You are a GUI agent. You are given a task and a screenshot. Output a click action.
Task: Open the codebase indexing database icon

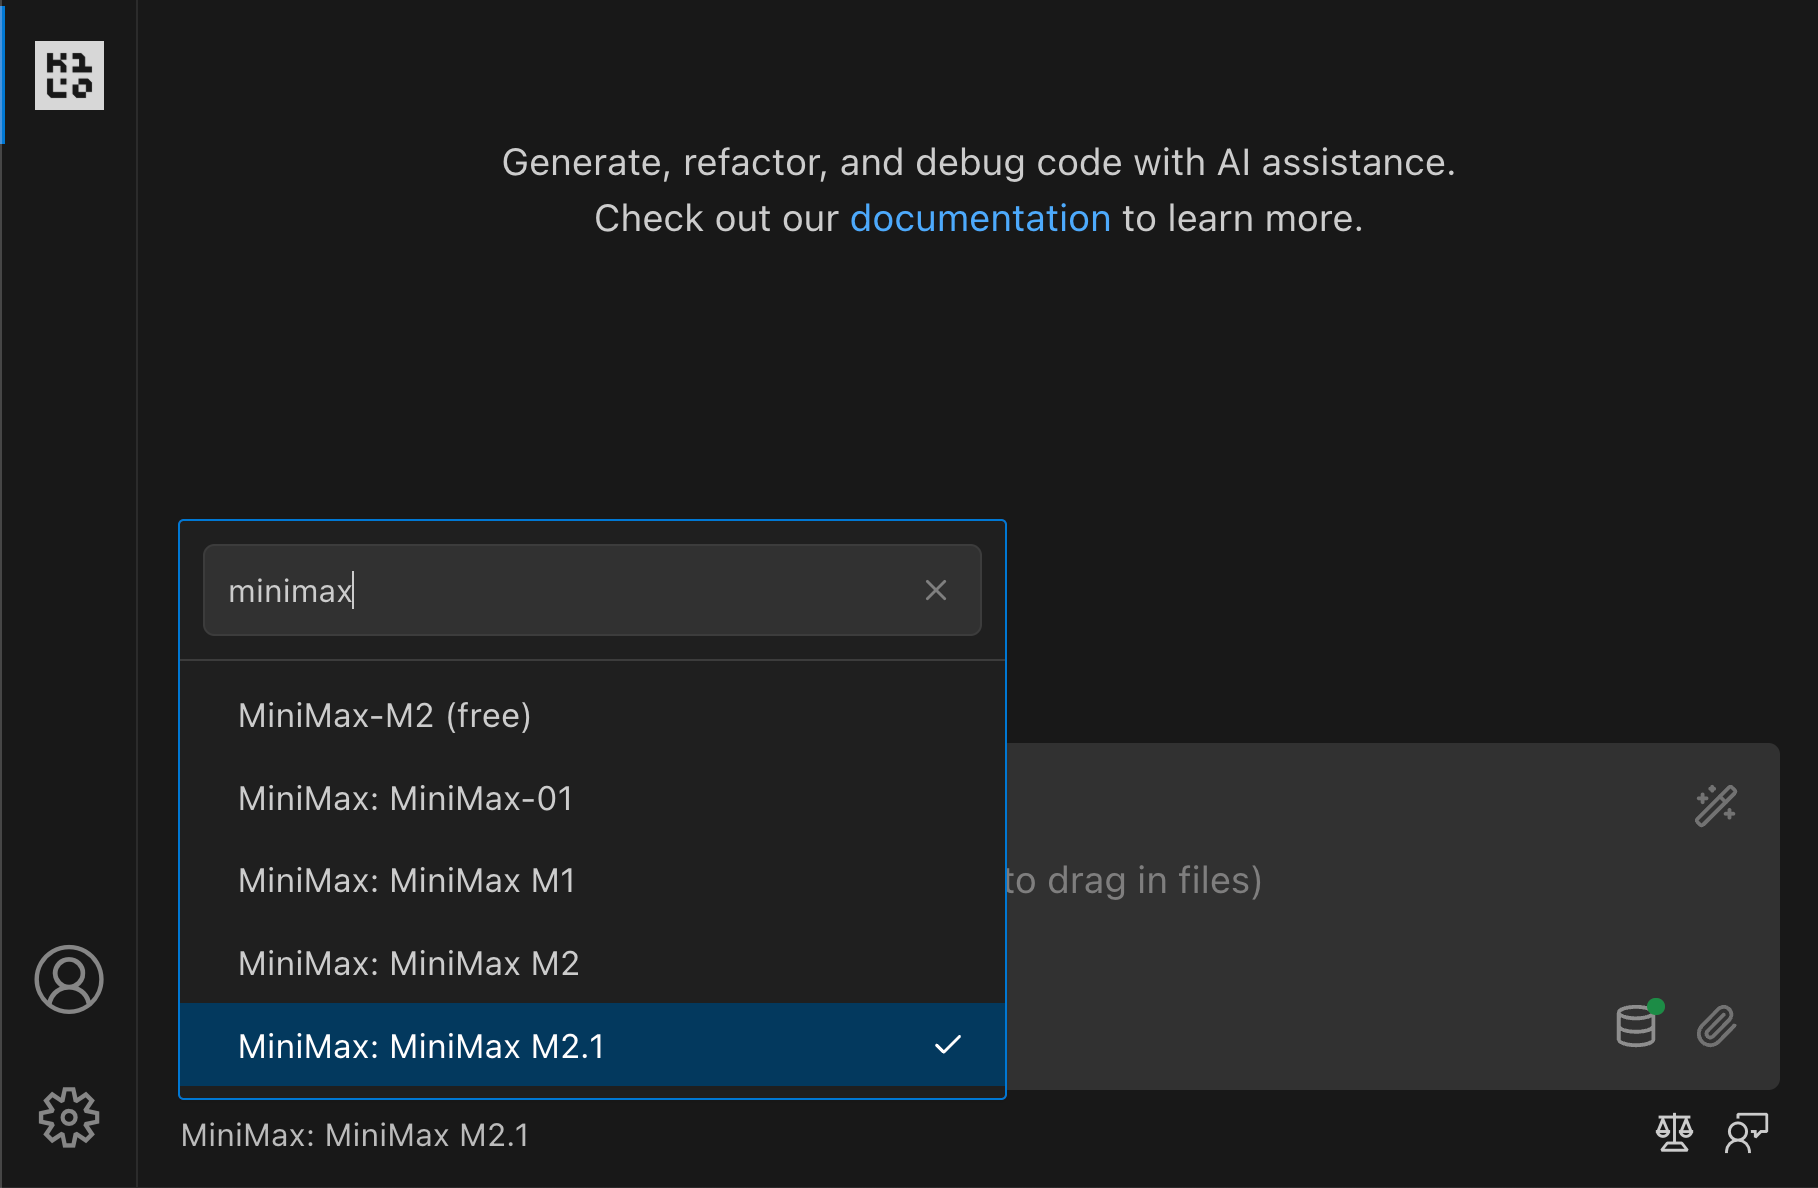click(x=1636, y=1026)
